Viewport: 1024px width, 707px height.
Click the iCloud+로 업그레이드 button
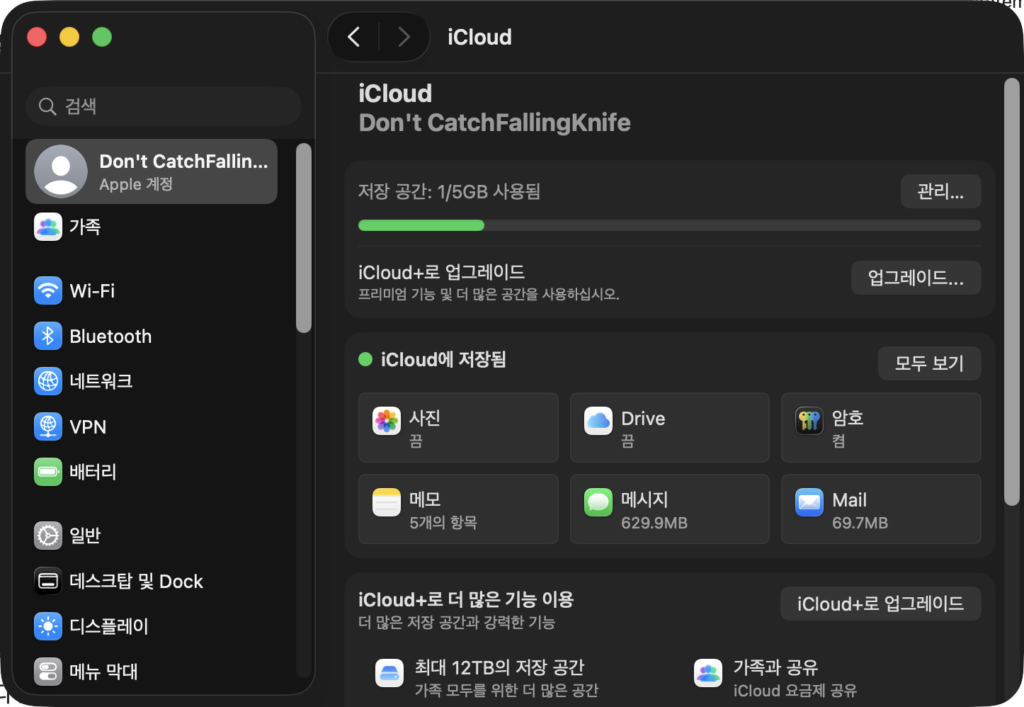pos(880,604)
